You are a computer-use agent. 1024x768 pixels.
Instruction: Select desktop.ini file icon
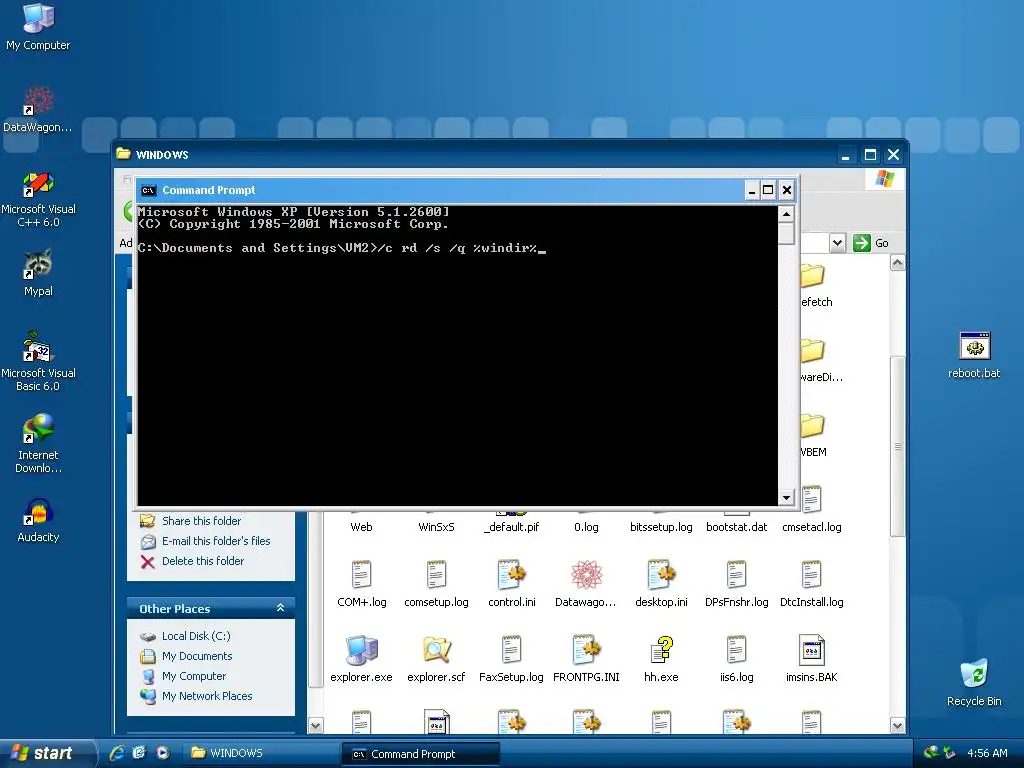pos(662,575)
